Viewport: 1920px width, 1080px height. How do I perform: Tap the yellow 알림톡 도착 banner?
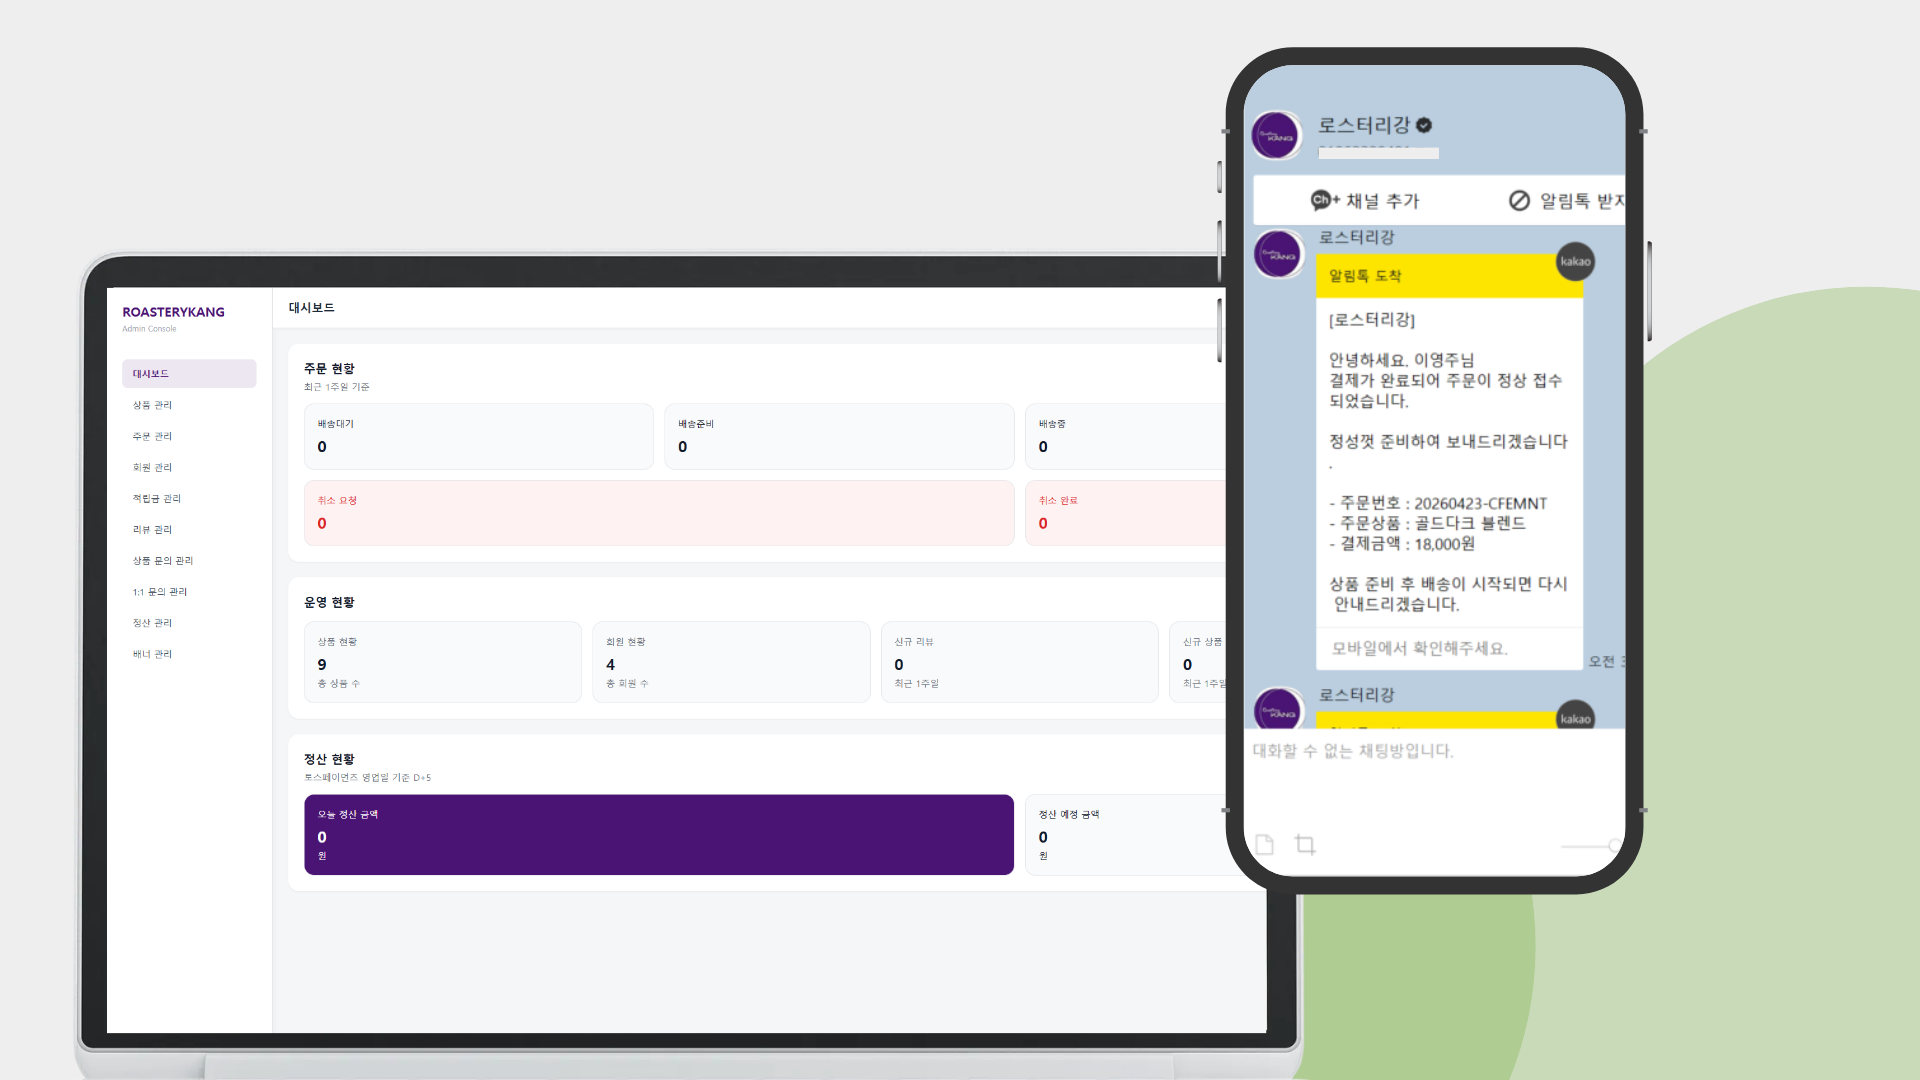(x=1449, y=276)
